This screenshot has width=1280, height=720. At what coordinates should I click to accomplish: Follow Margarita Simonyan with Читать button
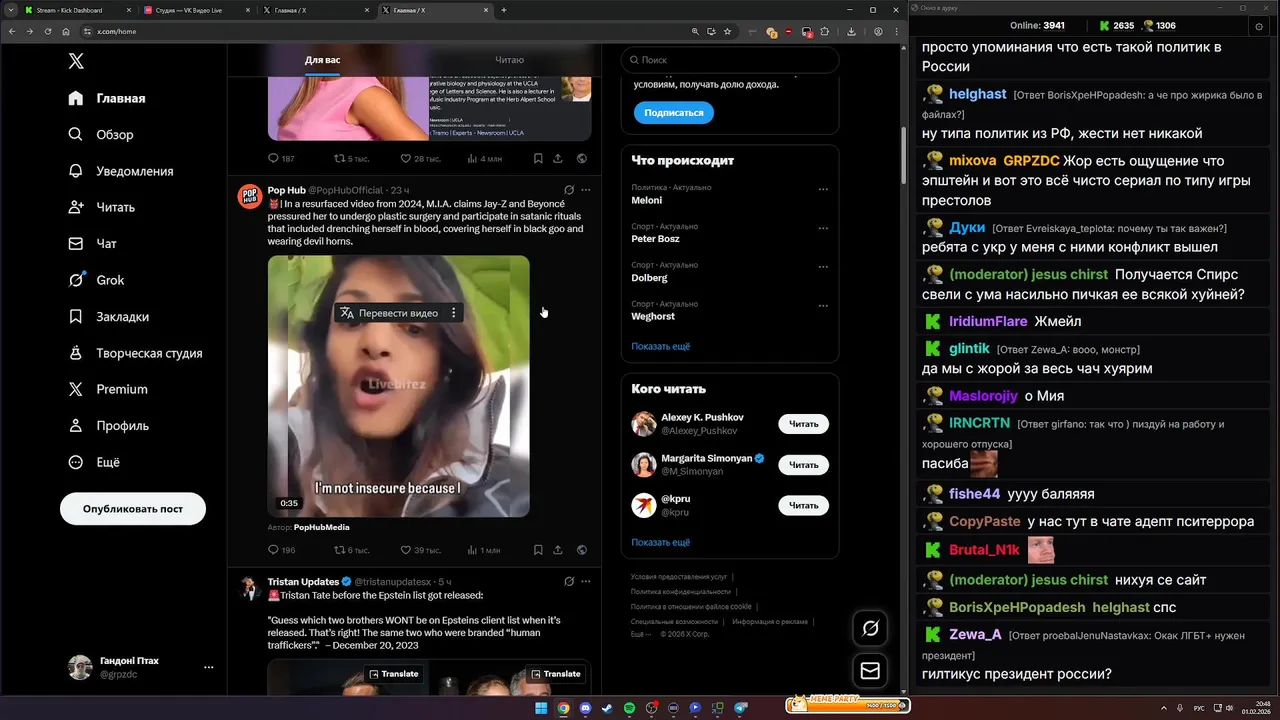coord(803,465)
